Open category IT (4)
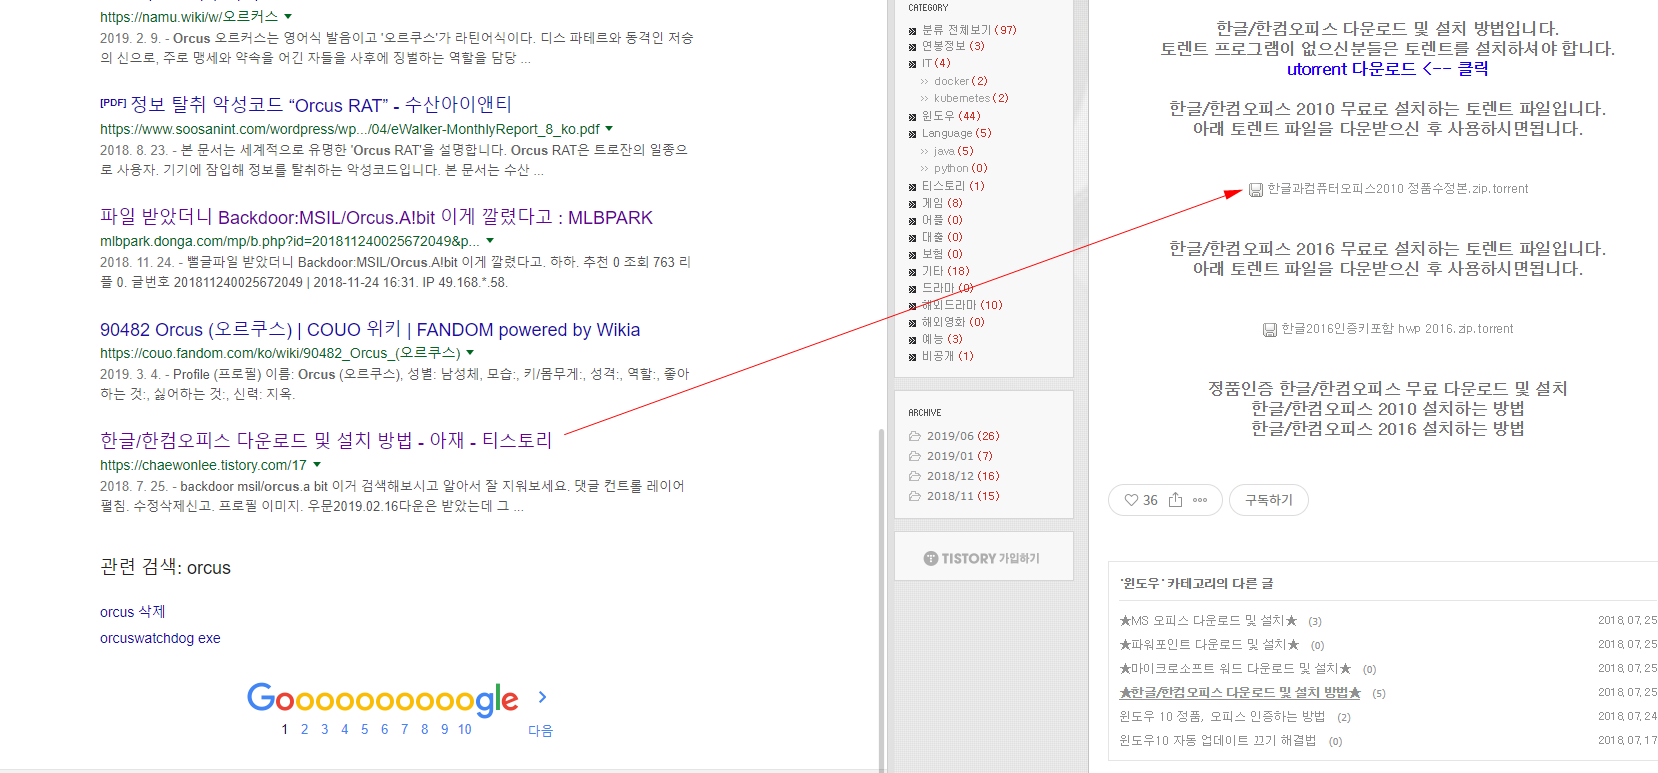1658x773 pixels. pos(936,63)
